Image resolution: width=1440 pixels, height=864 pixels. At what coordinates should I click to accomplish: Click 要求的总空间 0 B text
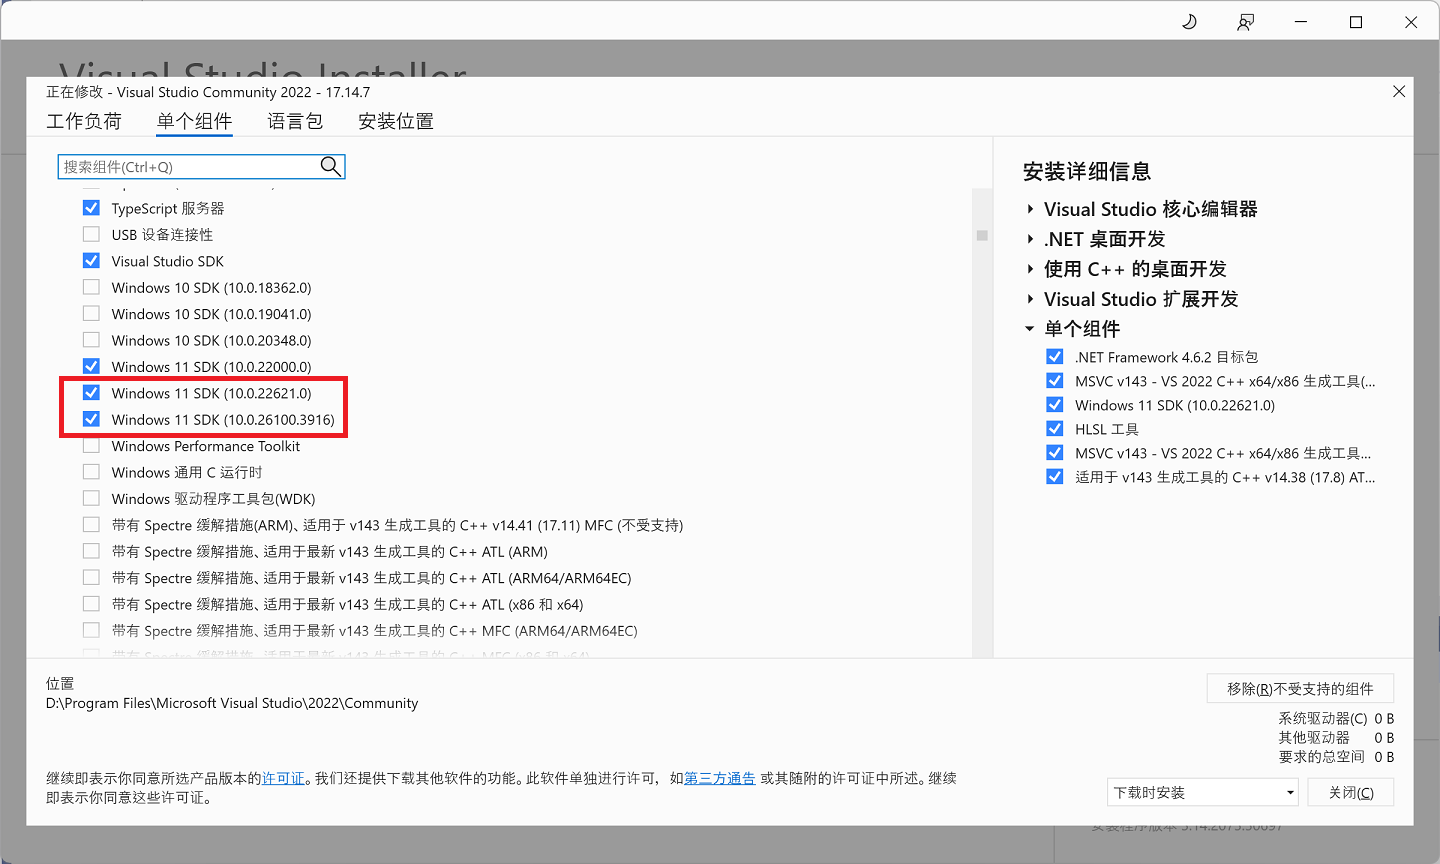coord(1336,757)
